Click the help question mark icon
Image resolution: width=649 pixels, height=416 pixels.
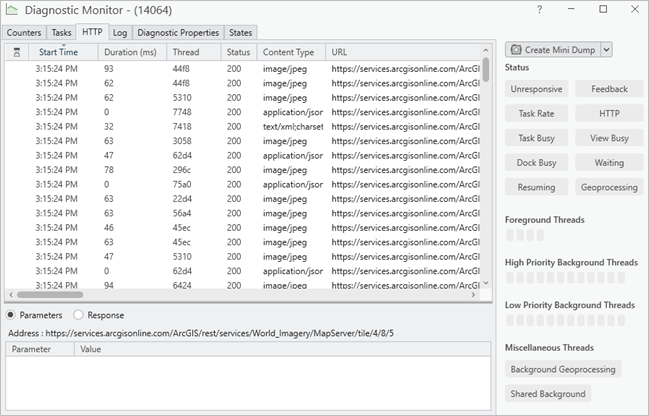pyautogui.click(x=540, y=9)
